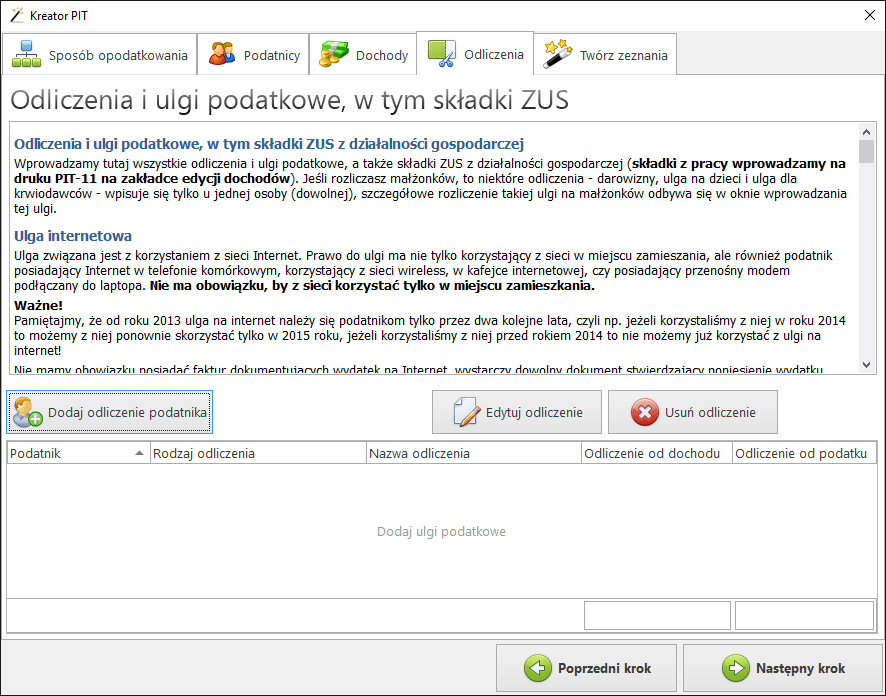
Task: Close the Kreator PIT window
Action: [x=867, y=15]
